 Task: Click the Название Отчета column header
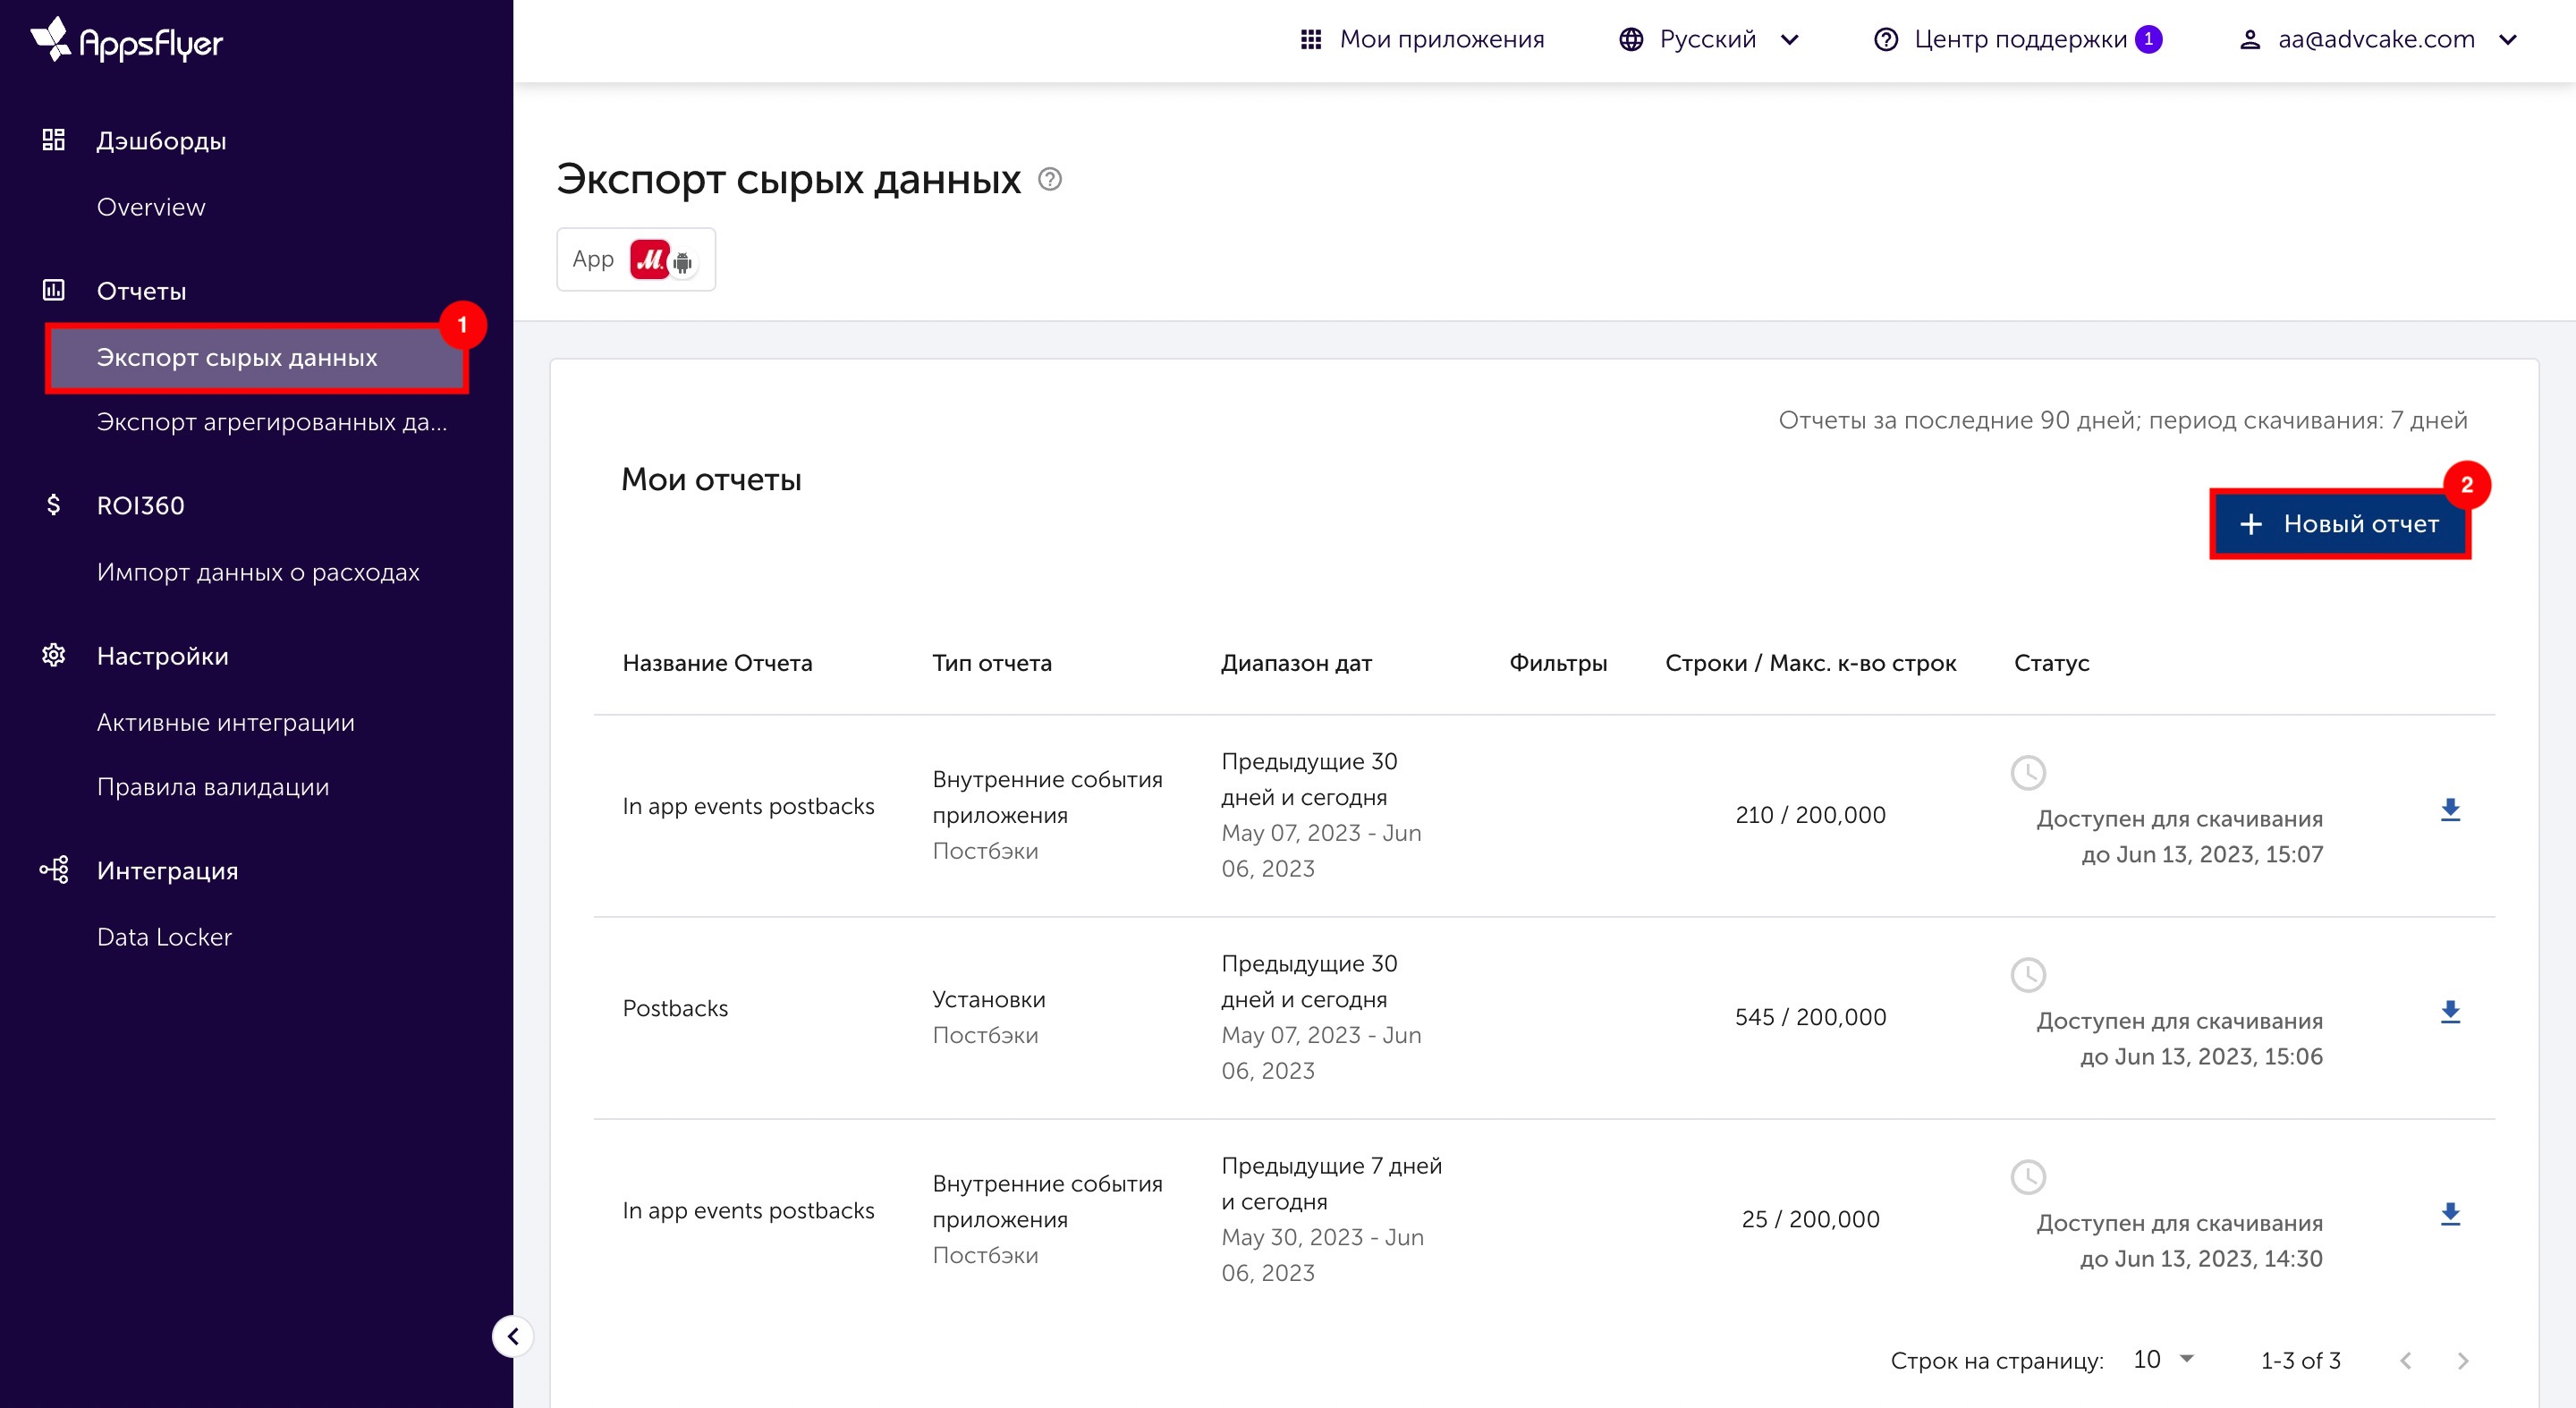[717, 663]
